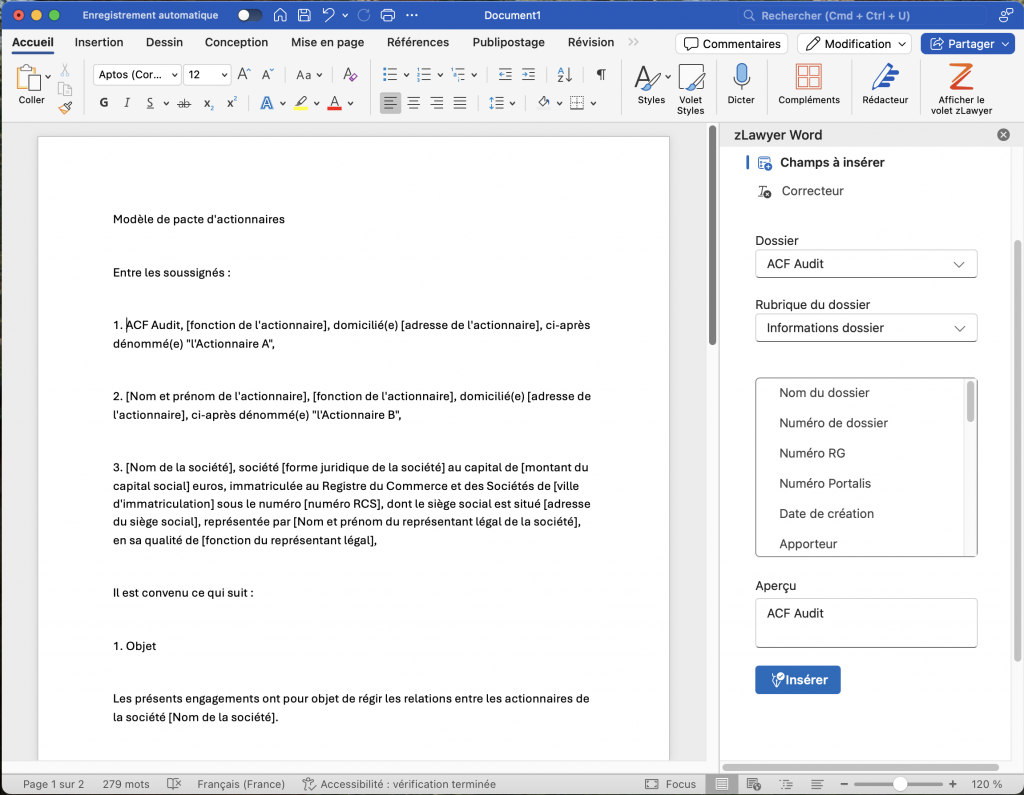Image resolution: width=1024 pixels, height=795 pixels.
Task: Open the Dossier dropdown showing ACF Audit
Action: click(866, 264)
